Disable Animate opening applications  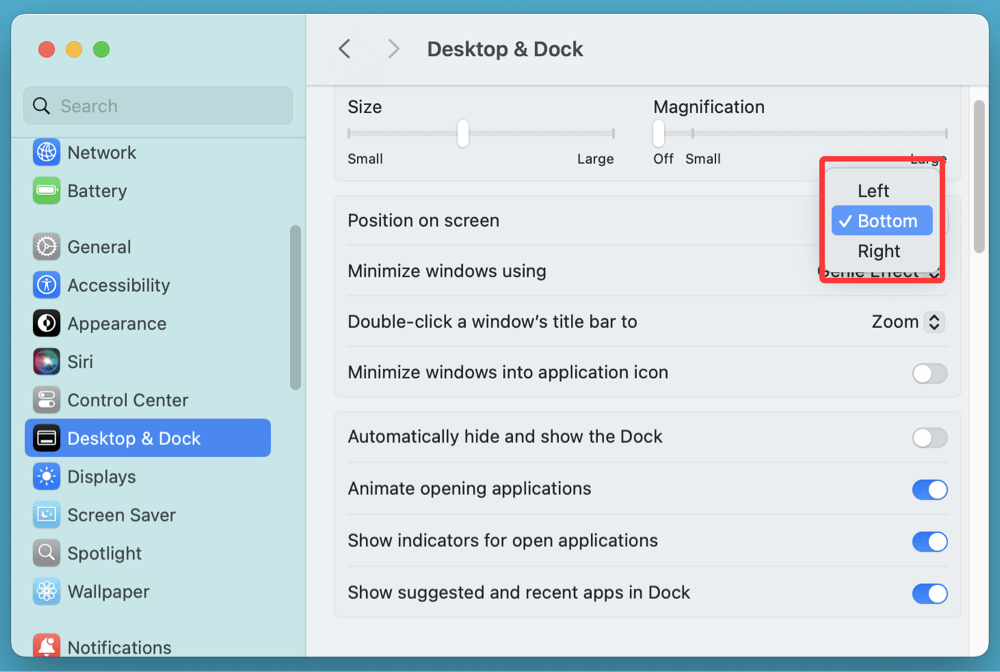tap(930, 489)
